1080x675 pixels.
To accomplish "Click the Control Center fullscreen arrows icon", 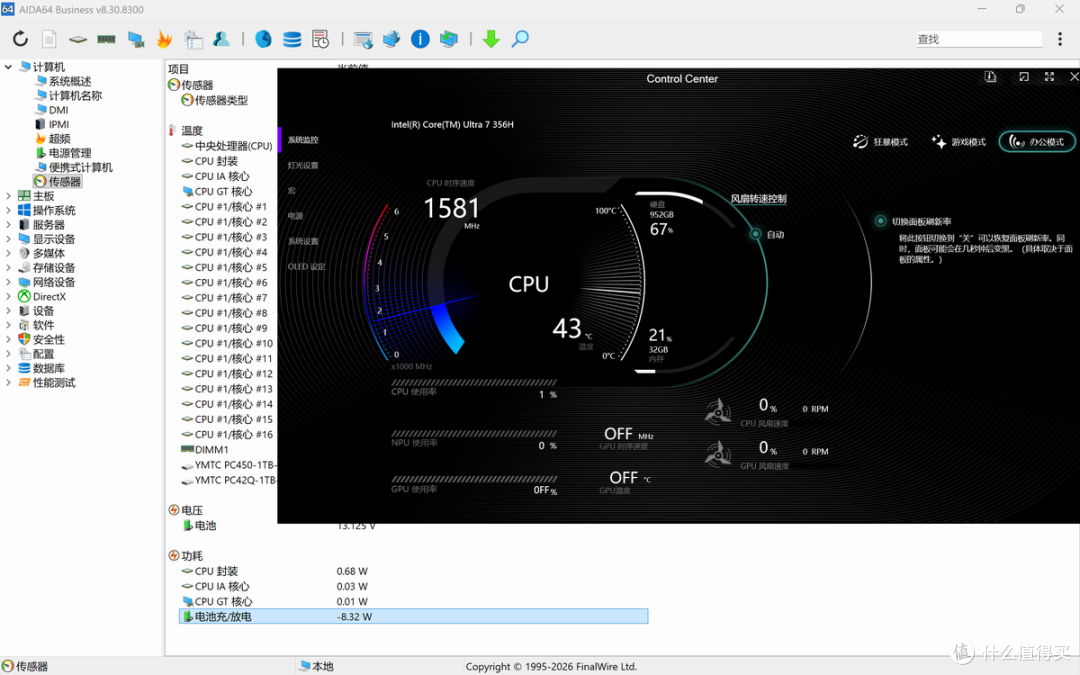I will (1049, 76).
